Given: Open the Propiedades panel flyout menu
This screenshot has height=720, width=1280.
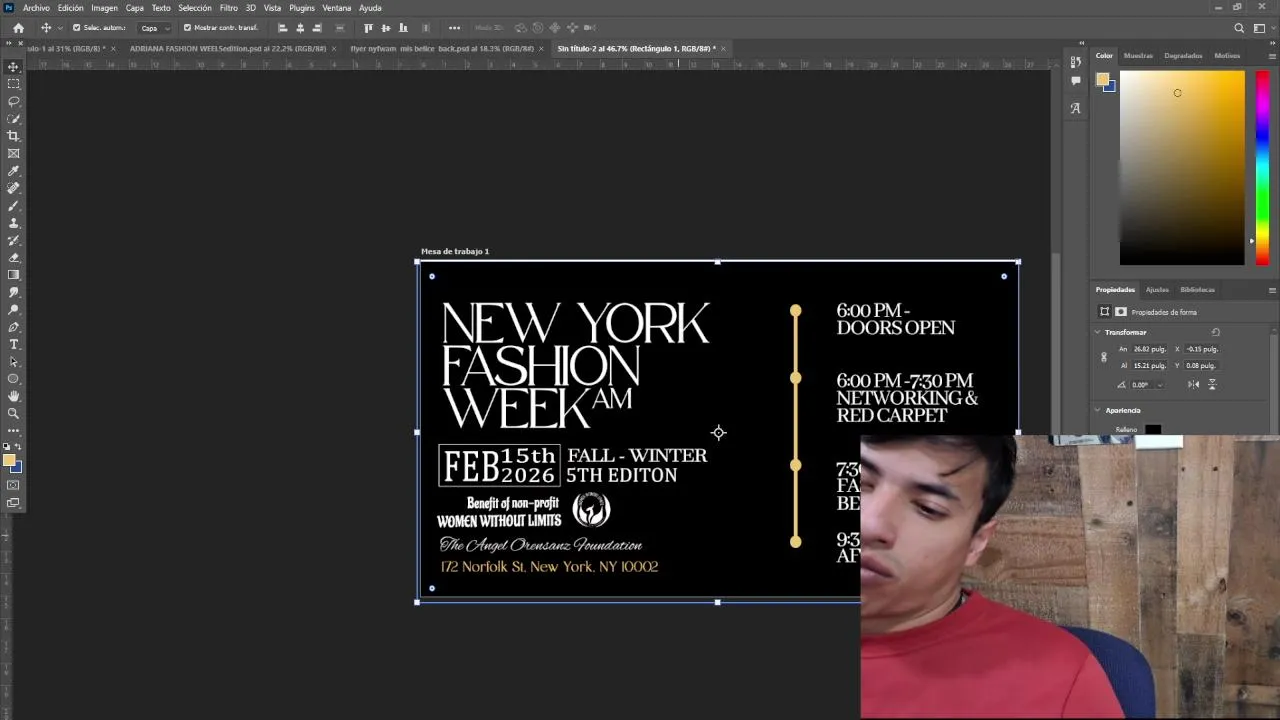Looking at the screenshot, I should [x=1272, y=290].
